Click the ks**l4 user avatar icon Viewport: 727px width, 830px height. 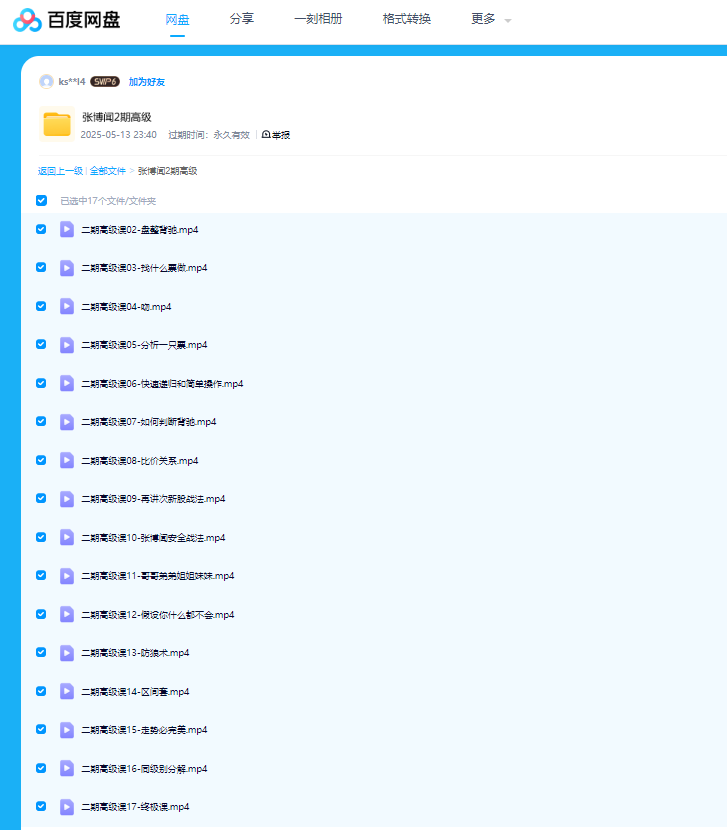46,82
